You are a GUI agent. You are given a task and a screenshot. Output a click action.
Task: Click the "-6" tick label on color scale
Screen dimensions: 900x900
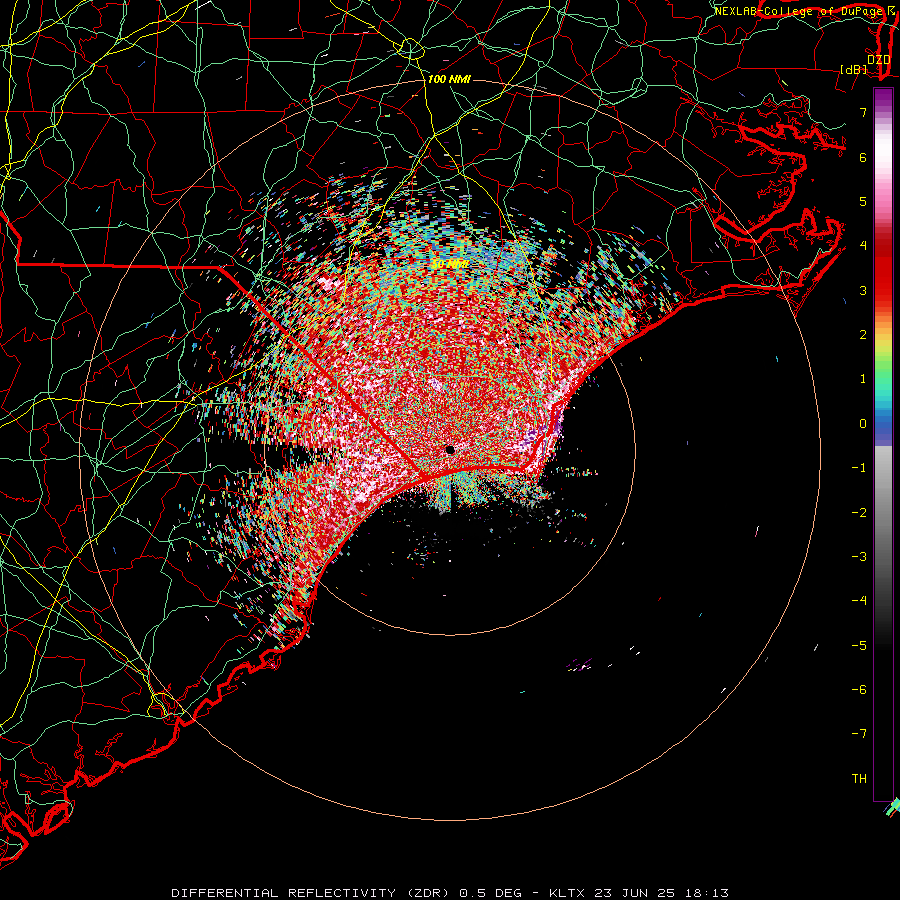pos(859,690)
